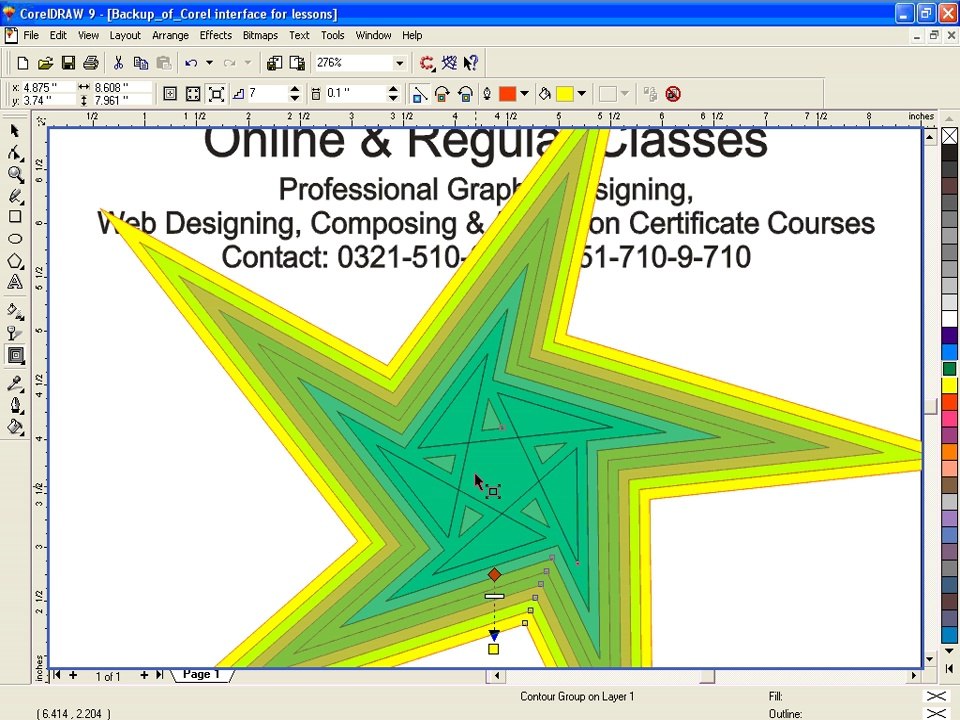Image resolution: width=960 pixels, height=720 pixels.
Task: Click the Print icon
Action: tap(91, 62)
